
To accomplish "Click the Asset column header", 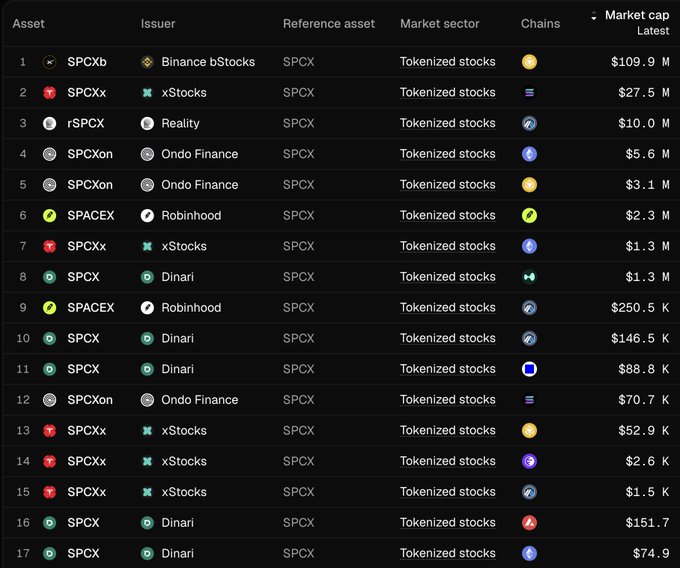I will (29, 23).
